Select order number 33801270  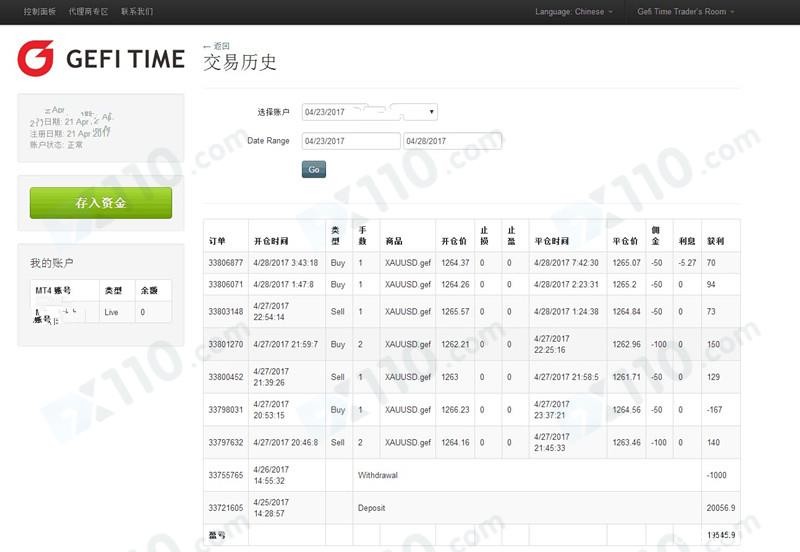click(226, 344)
